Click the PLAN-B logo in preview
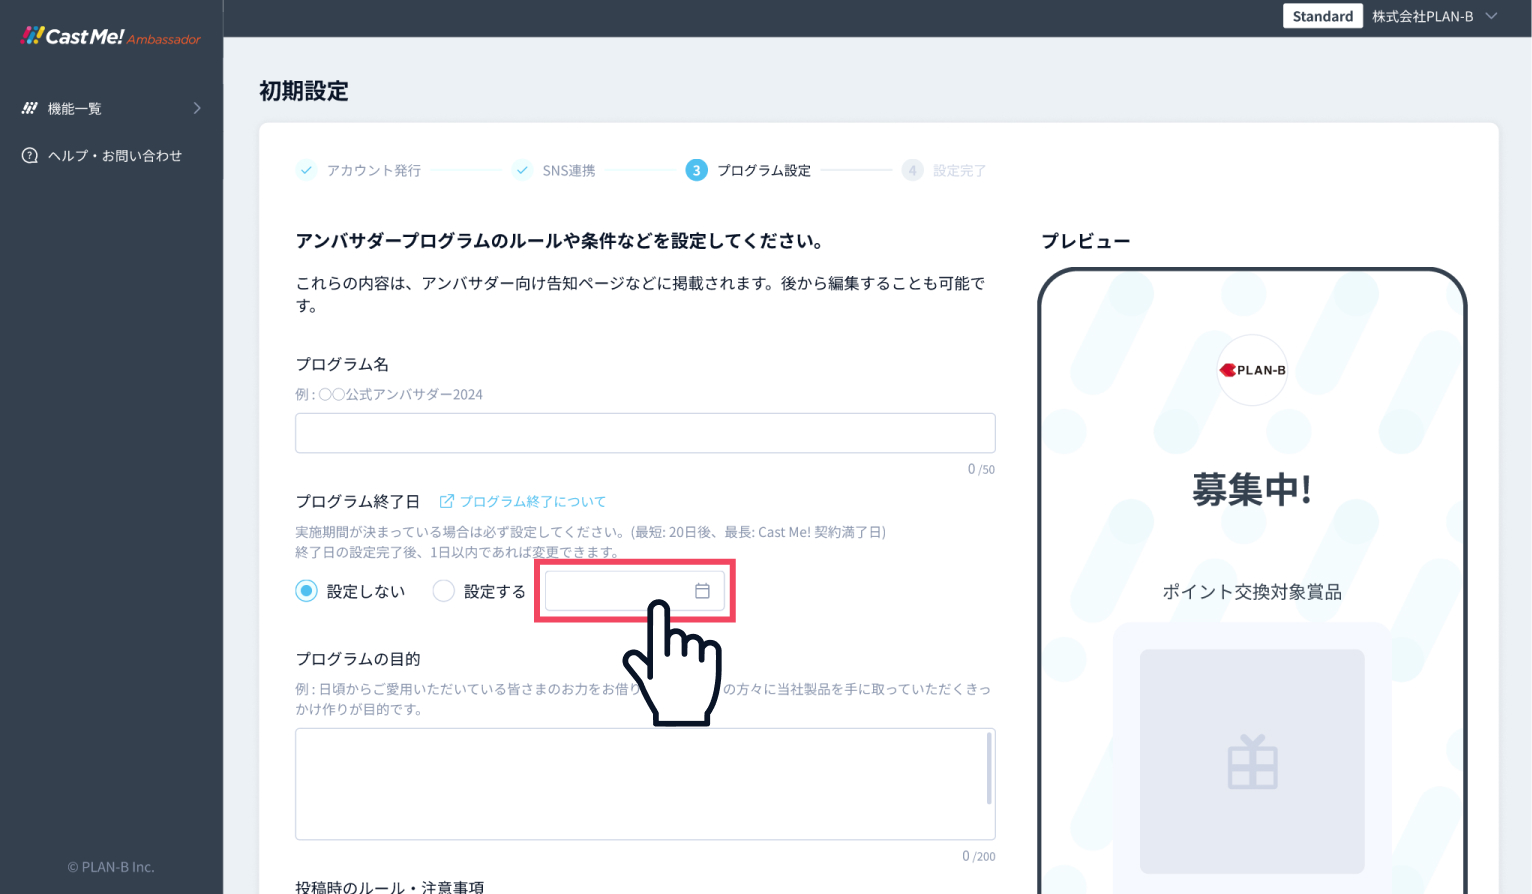The image size is (1532, 894). (x=1252, y=370)
